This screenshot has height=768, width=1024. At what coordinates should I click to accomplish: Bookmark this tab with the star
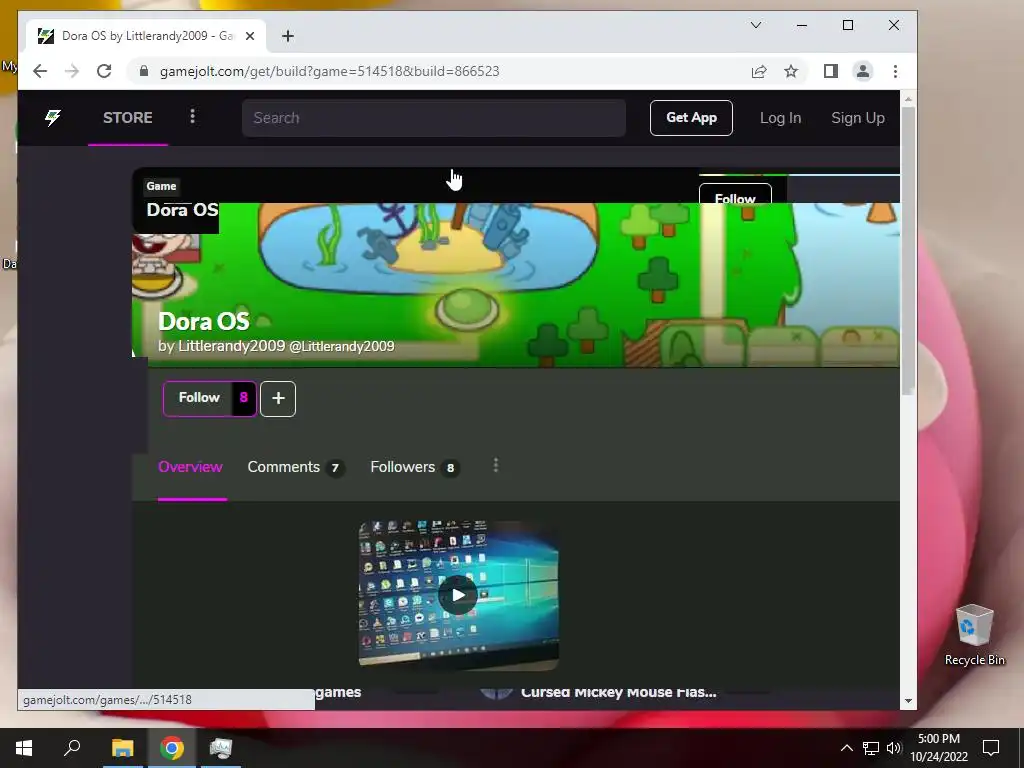tap(791, 71)
